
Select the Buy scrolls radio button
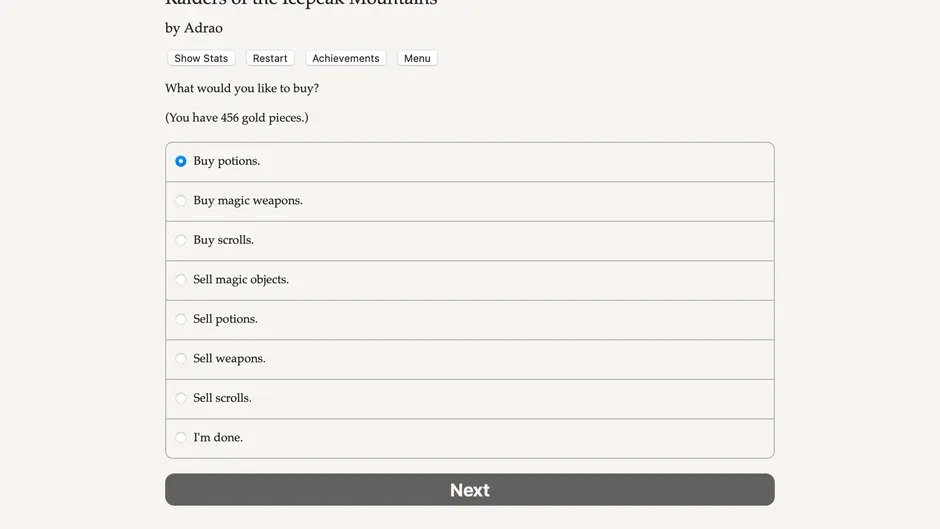(x=180, y=241)
